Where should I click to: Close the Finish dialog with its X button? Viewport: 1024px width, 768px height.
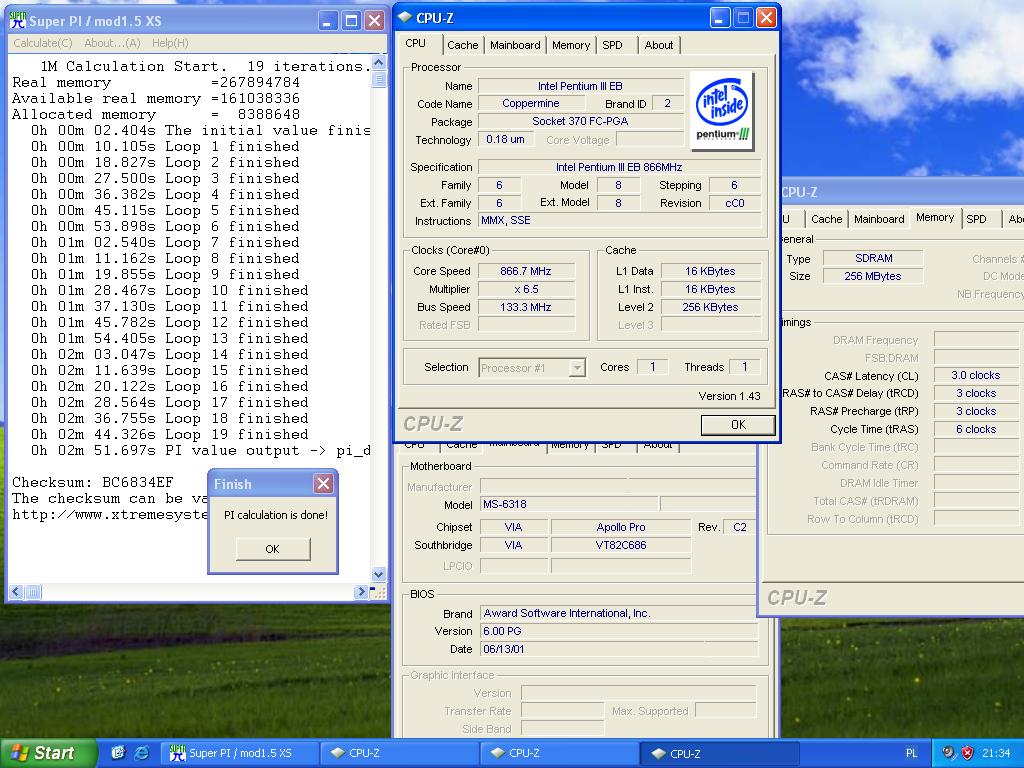click(323, 483)
